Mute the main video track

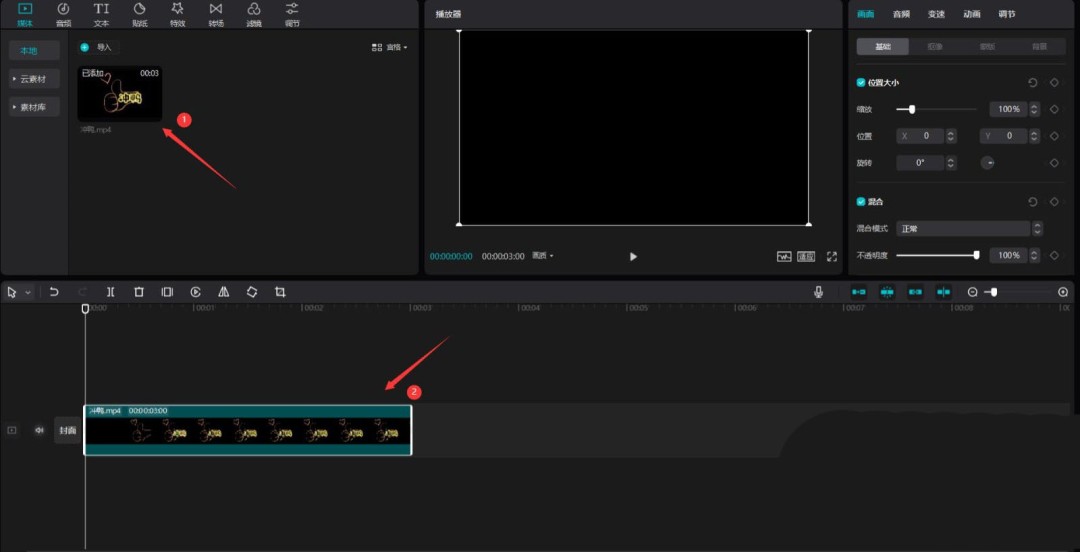[39, 430]
